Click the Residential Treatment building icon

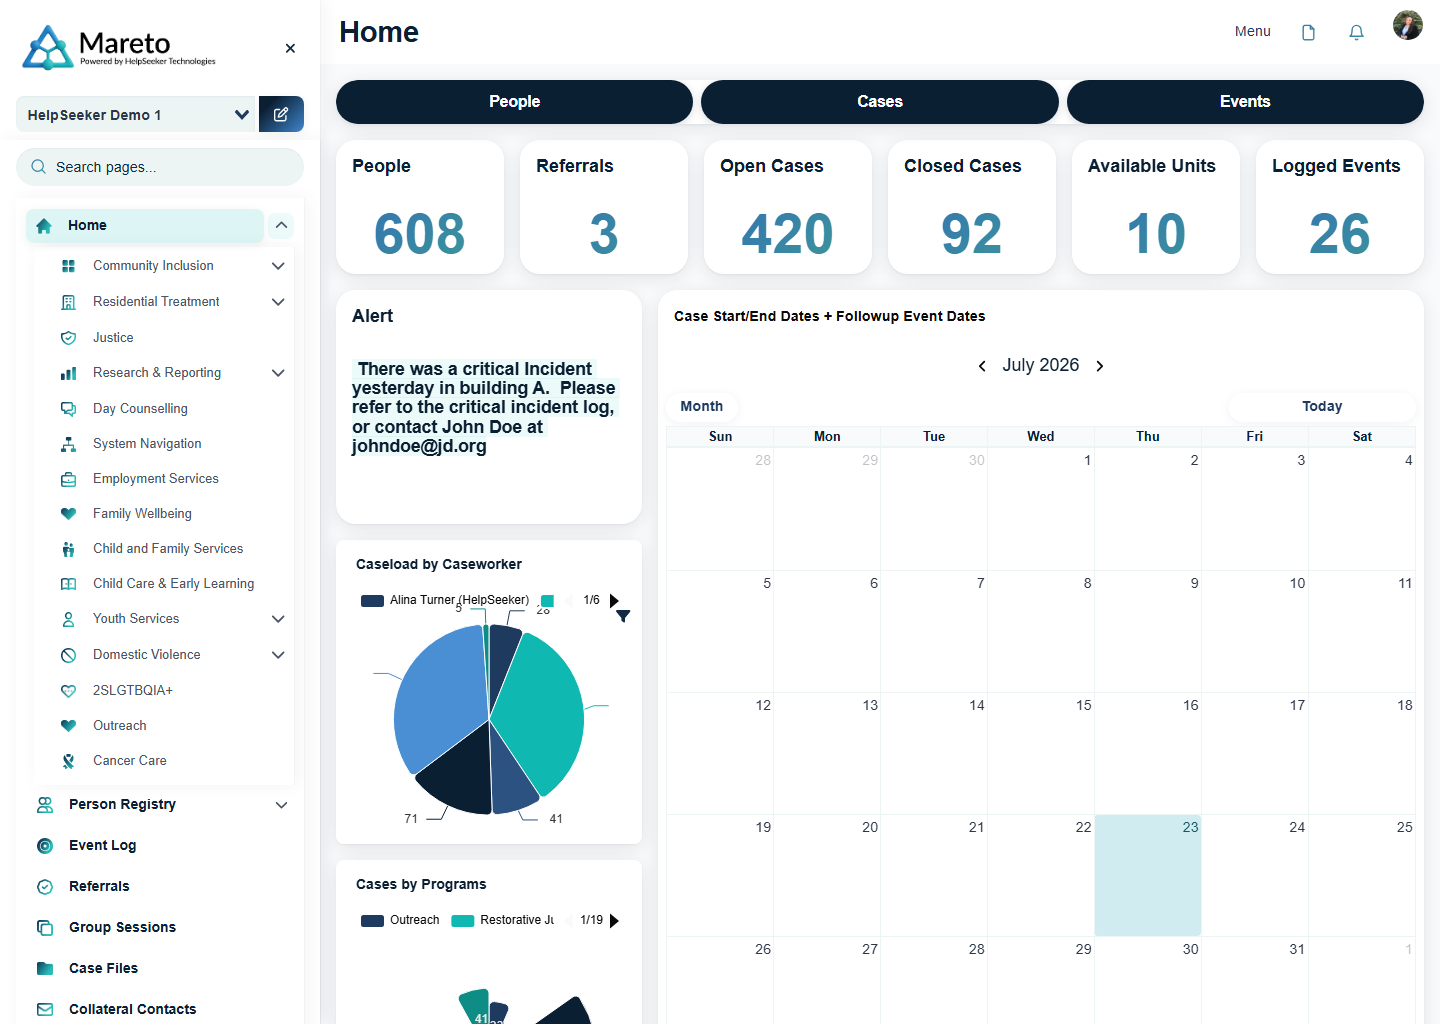click(x=68, y=302)
